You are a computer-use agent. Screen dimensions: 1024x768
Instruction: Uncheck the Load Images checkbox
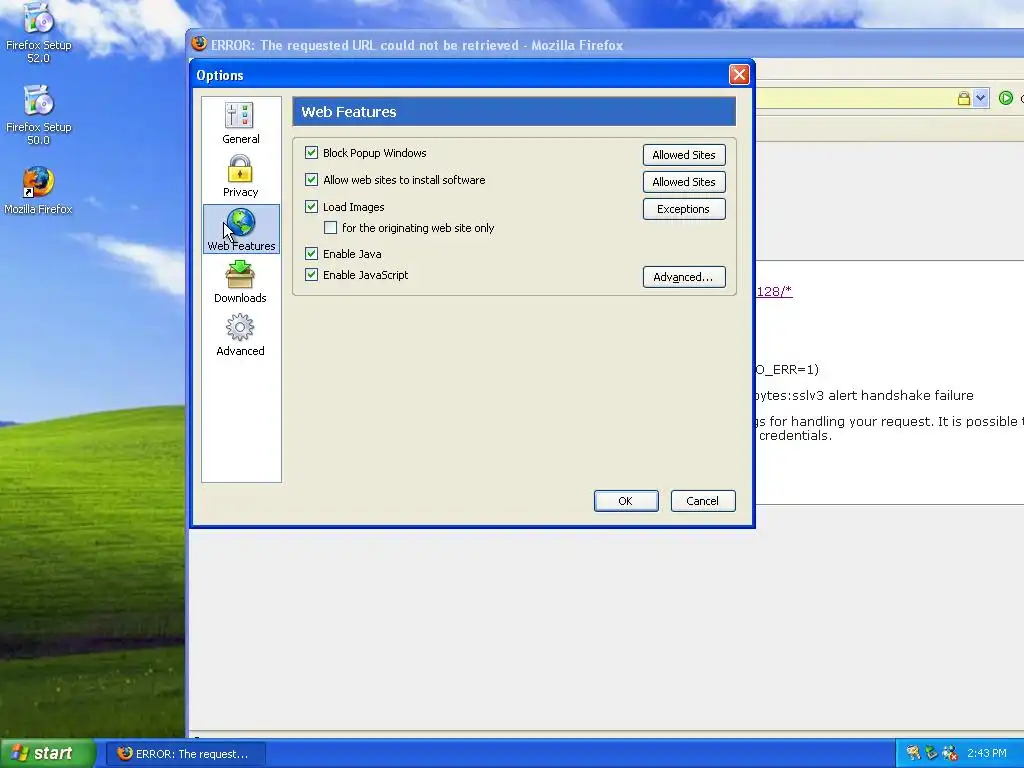point(312,207)
